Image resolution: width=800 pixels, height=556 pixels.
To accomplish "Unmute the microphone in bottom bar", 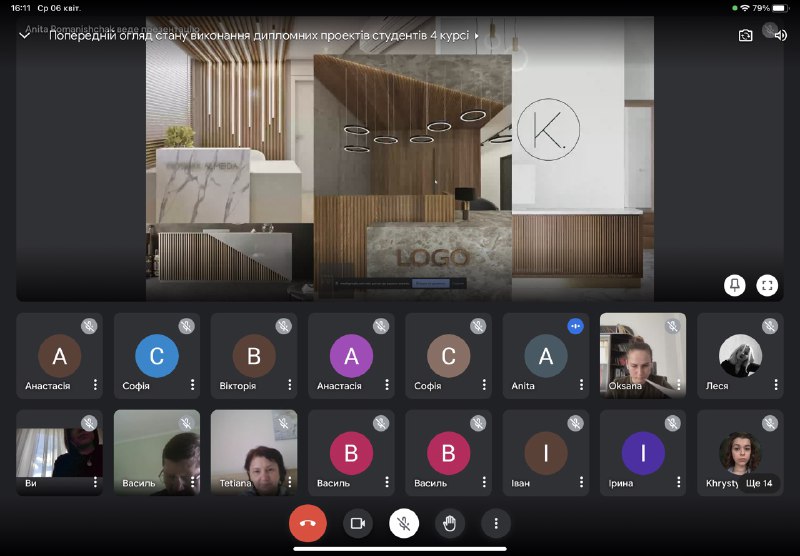I will 404,522.
